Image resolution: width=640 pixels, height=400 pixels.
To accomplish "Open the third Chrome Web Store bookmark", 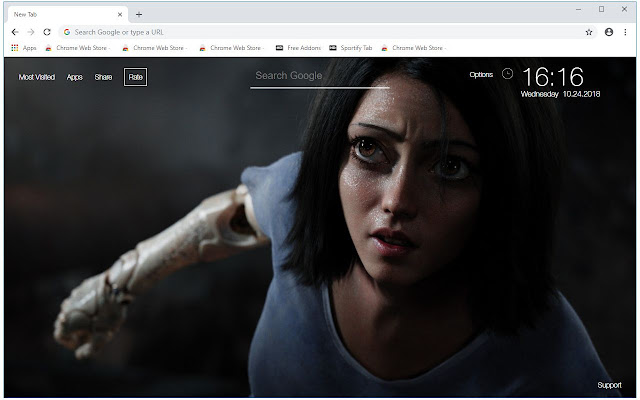I will coord(231,48).
